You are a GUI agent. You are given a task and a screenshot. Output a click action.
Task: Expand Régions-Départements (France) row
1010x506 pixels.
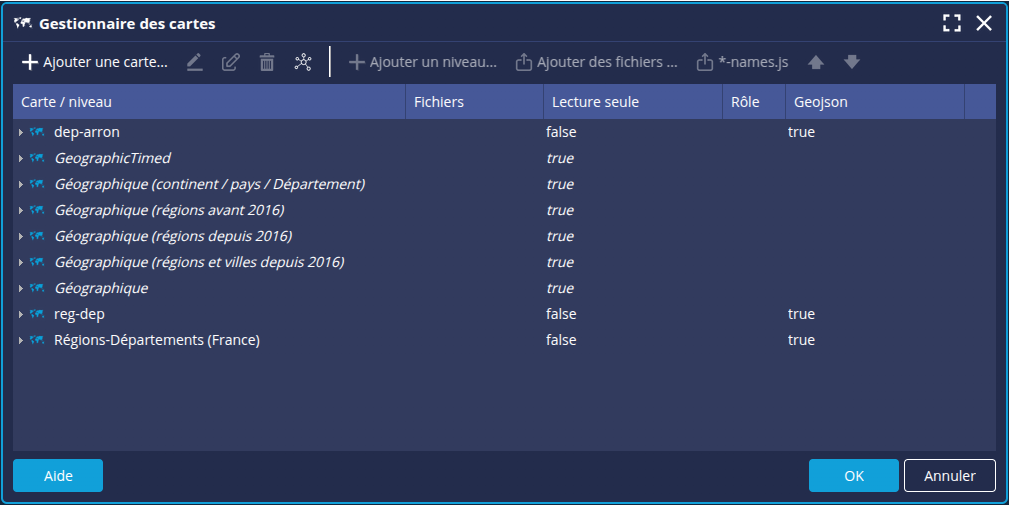click(21, 340)
